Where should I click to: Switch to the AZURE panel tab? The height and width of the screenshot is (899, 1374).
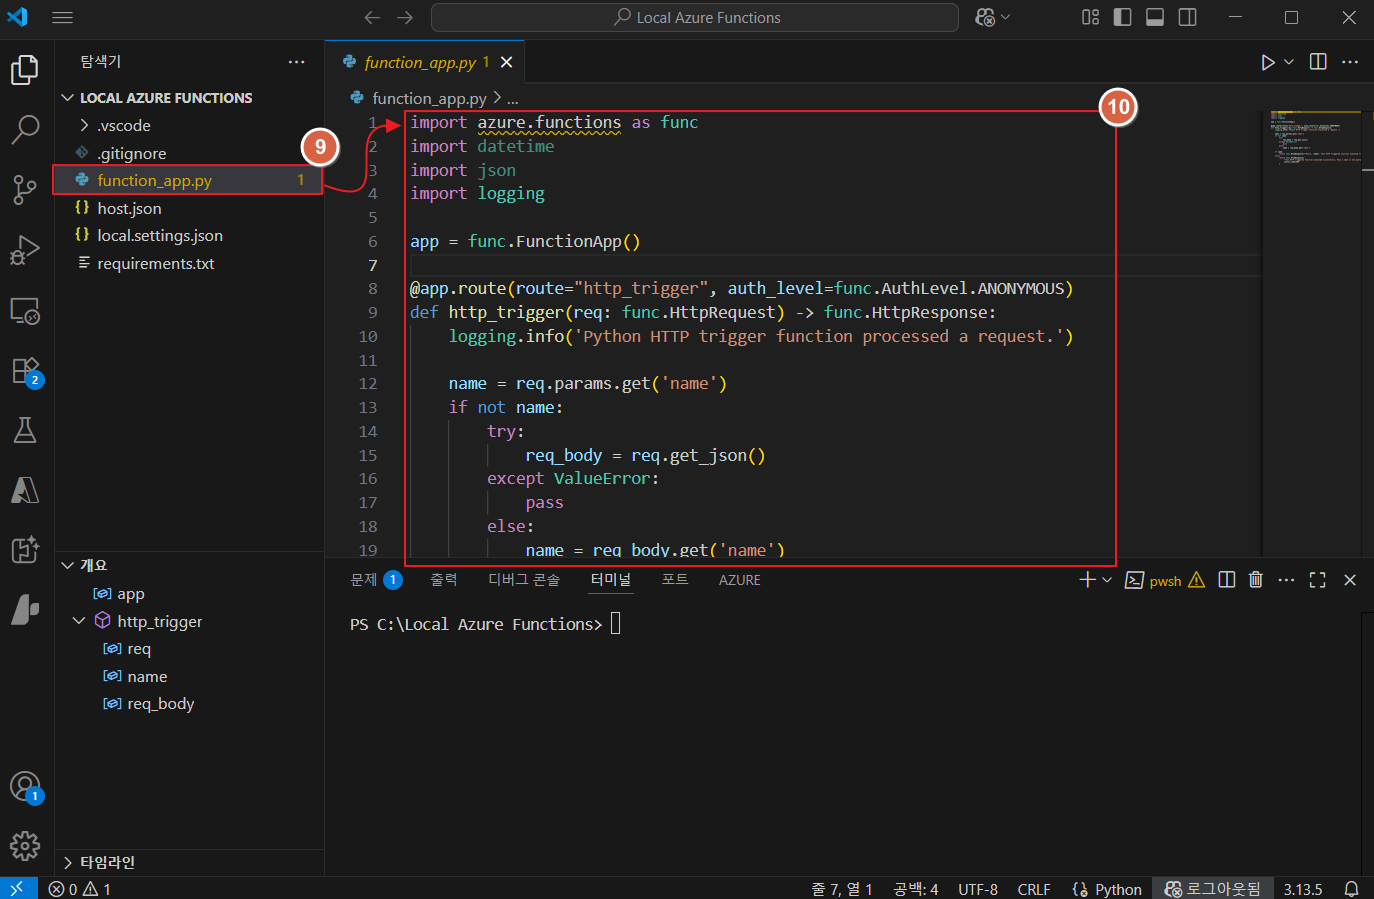pyautogui.click(x=740, y=580)
